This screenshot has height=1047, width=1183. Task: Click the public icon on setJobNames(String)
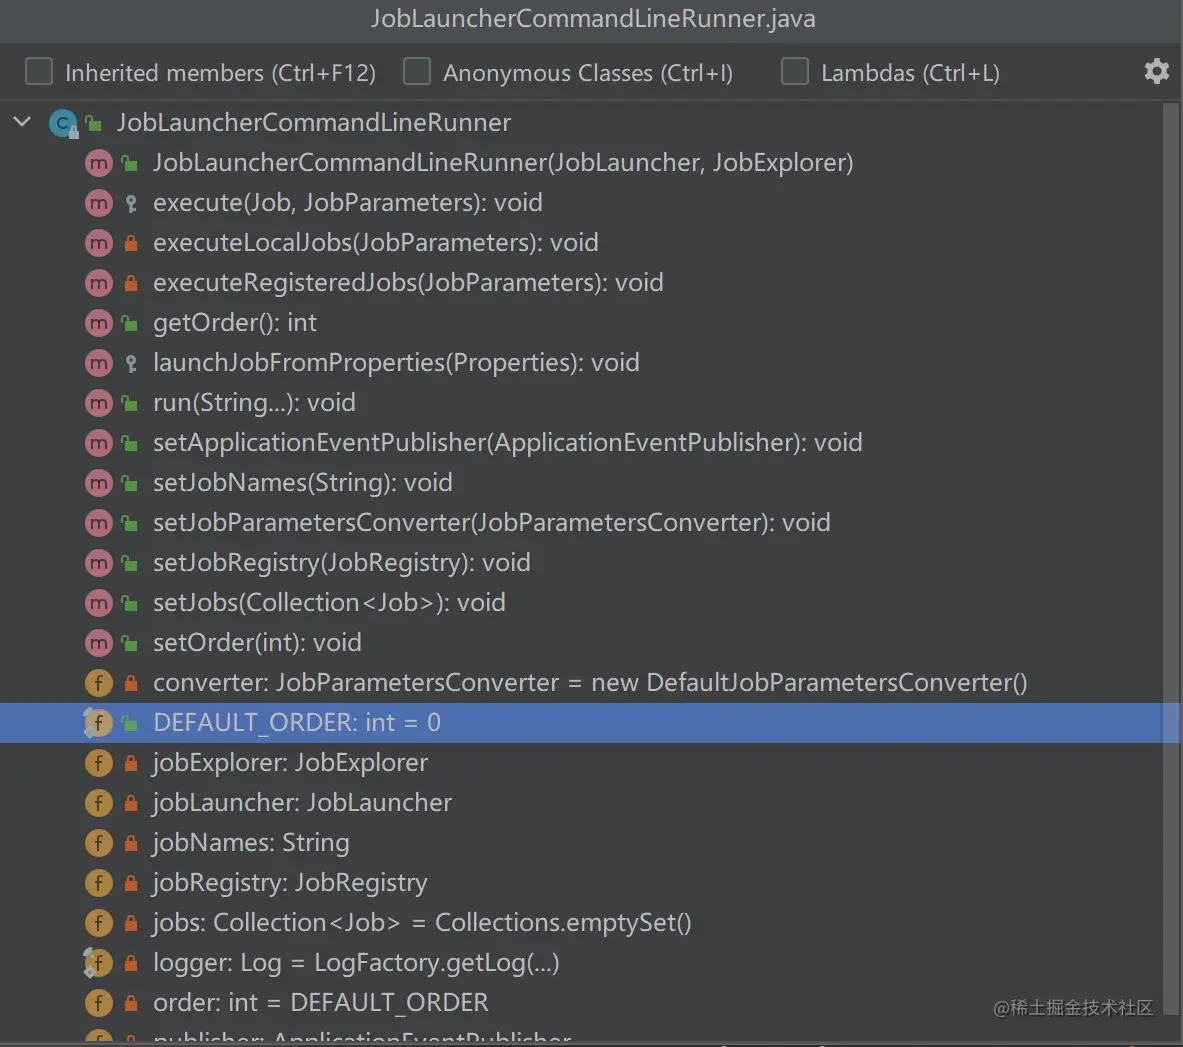point(130,484)
